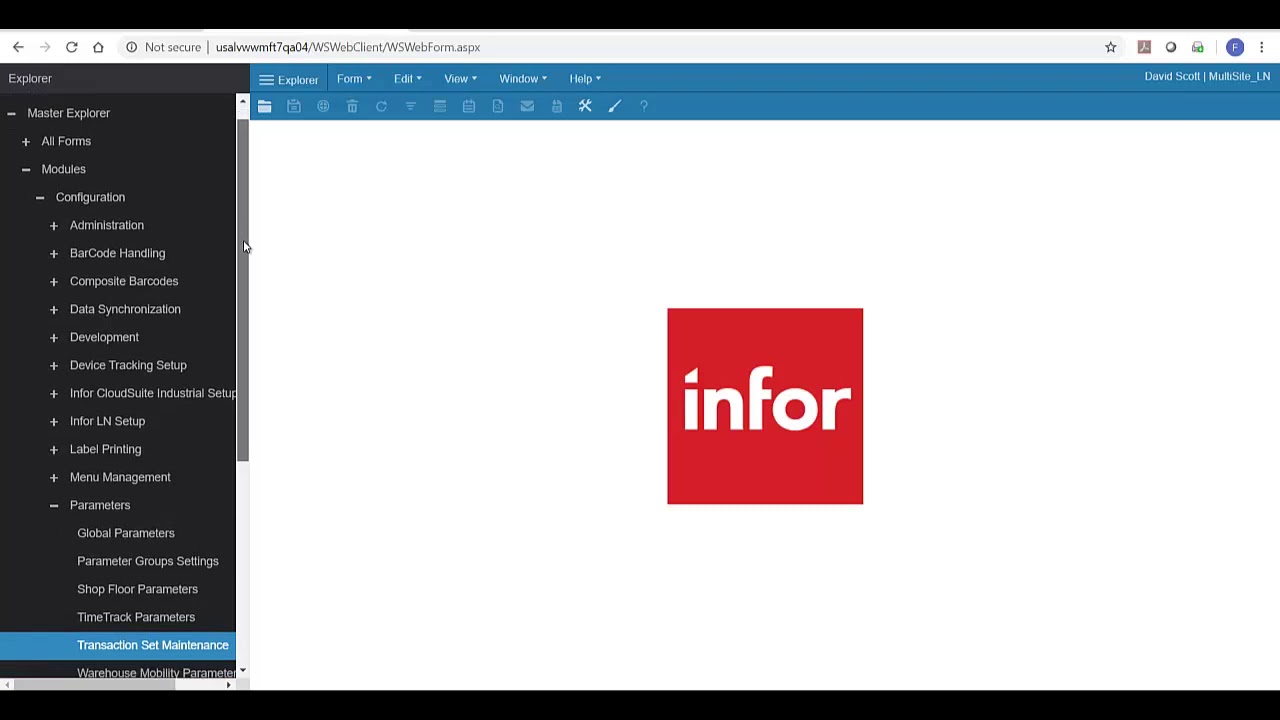1280x720 pixels.
Task: Expand the Infor LN Setup node
Action: (x=54, y=422)
